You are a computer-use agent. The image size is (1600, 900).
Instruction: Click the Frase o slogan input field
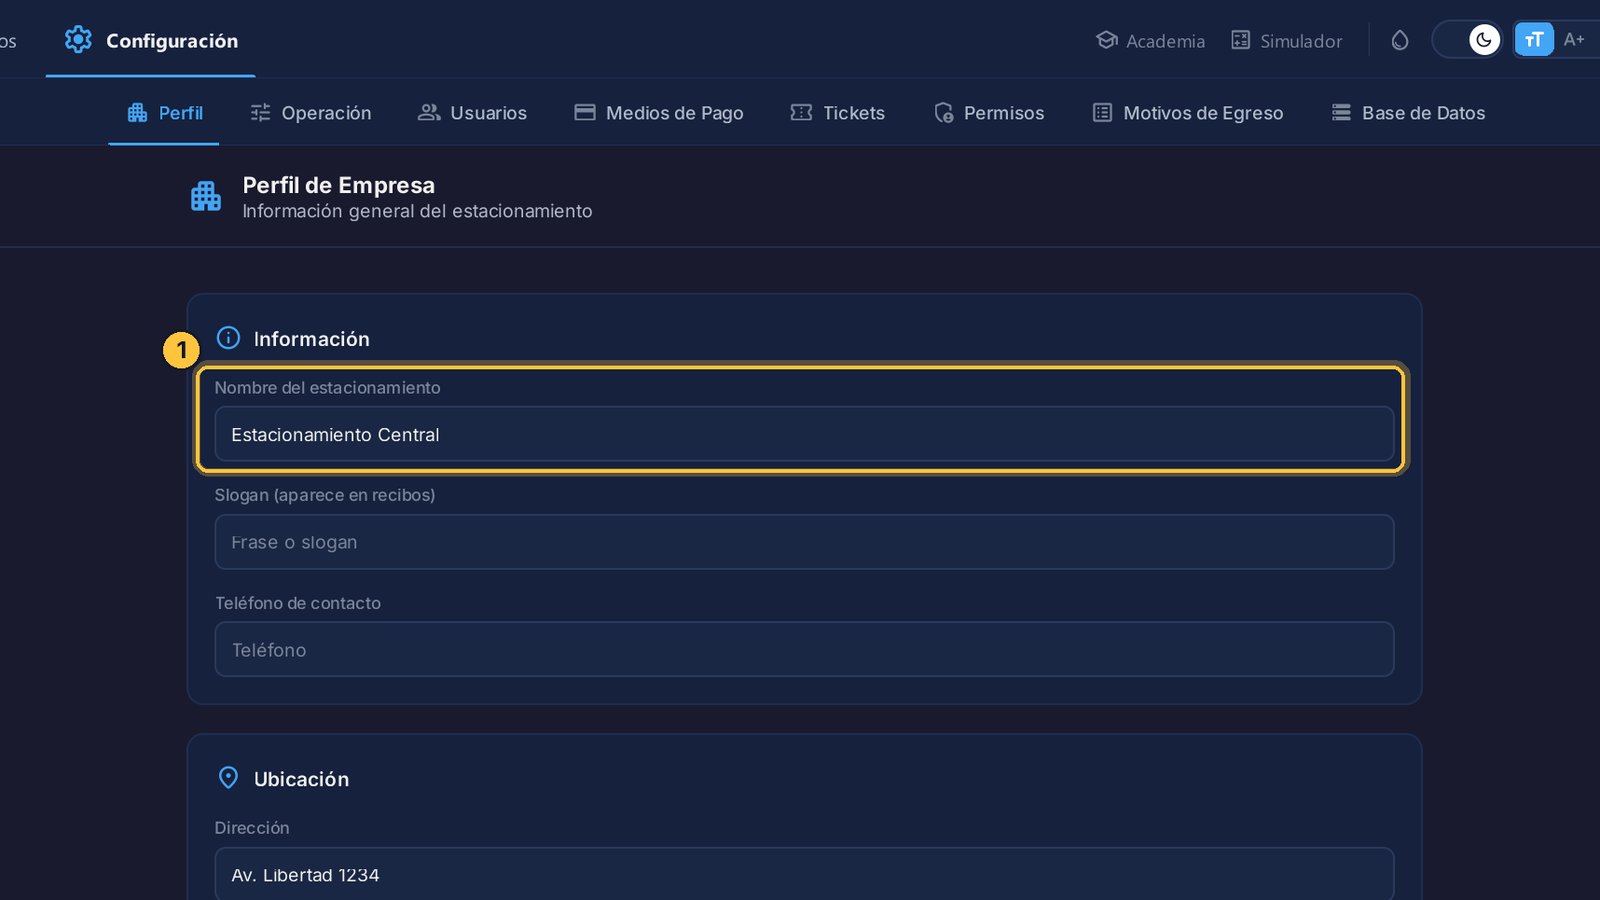804,542
